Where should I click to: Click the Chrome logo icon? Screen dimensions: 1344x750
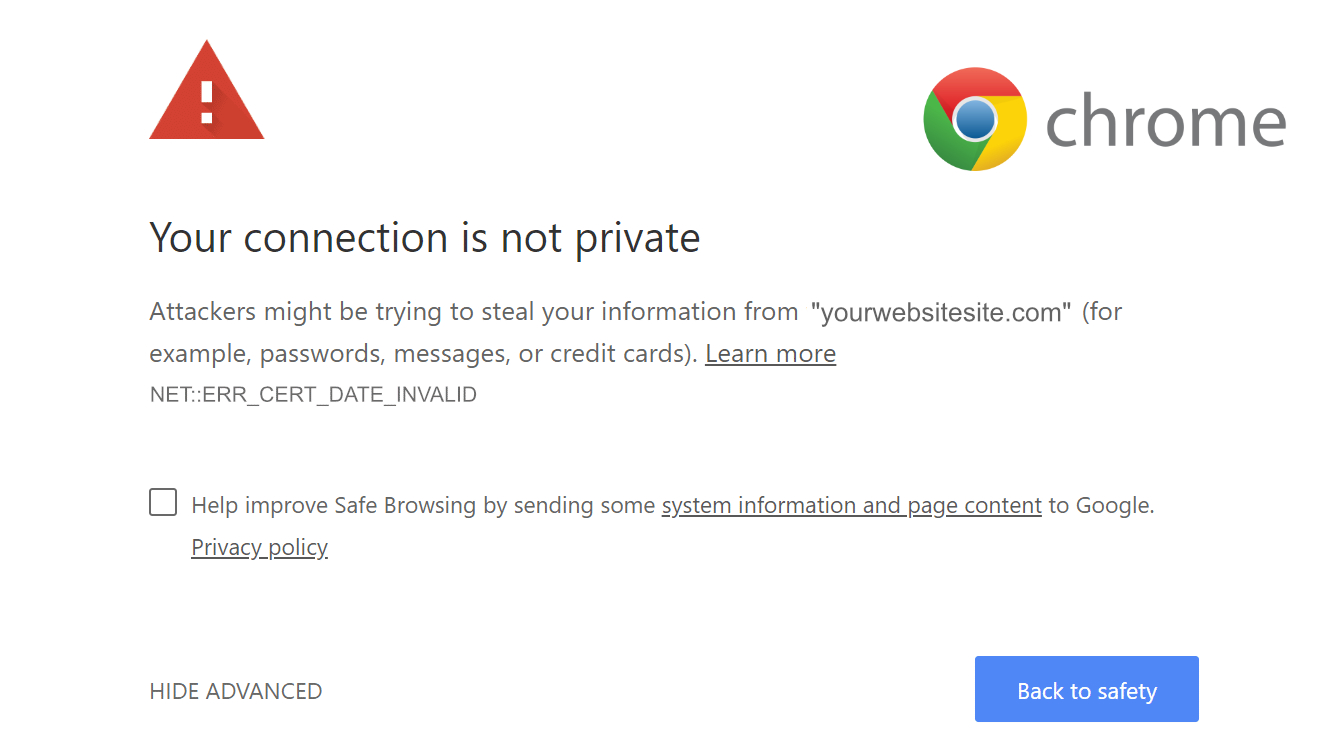pos(975,119)
